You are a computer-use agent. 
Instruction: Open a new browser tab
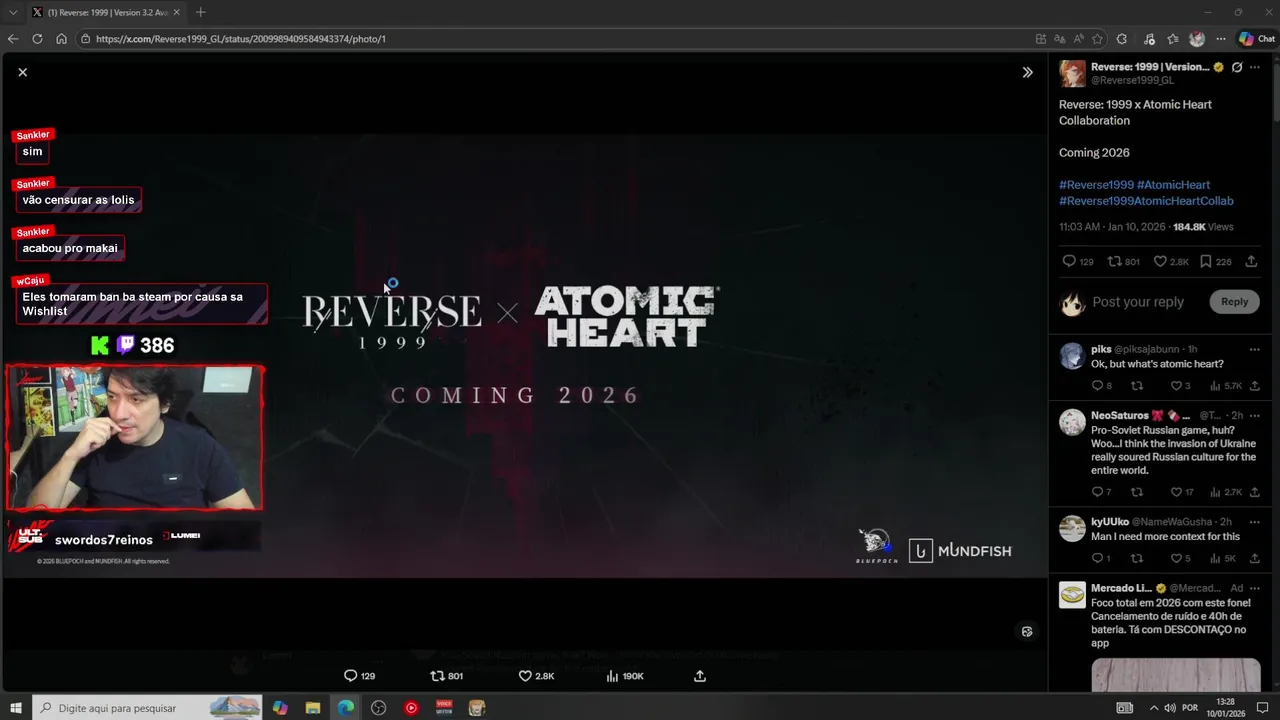(x=200, y=12)
